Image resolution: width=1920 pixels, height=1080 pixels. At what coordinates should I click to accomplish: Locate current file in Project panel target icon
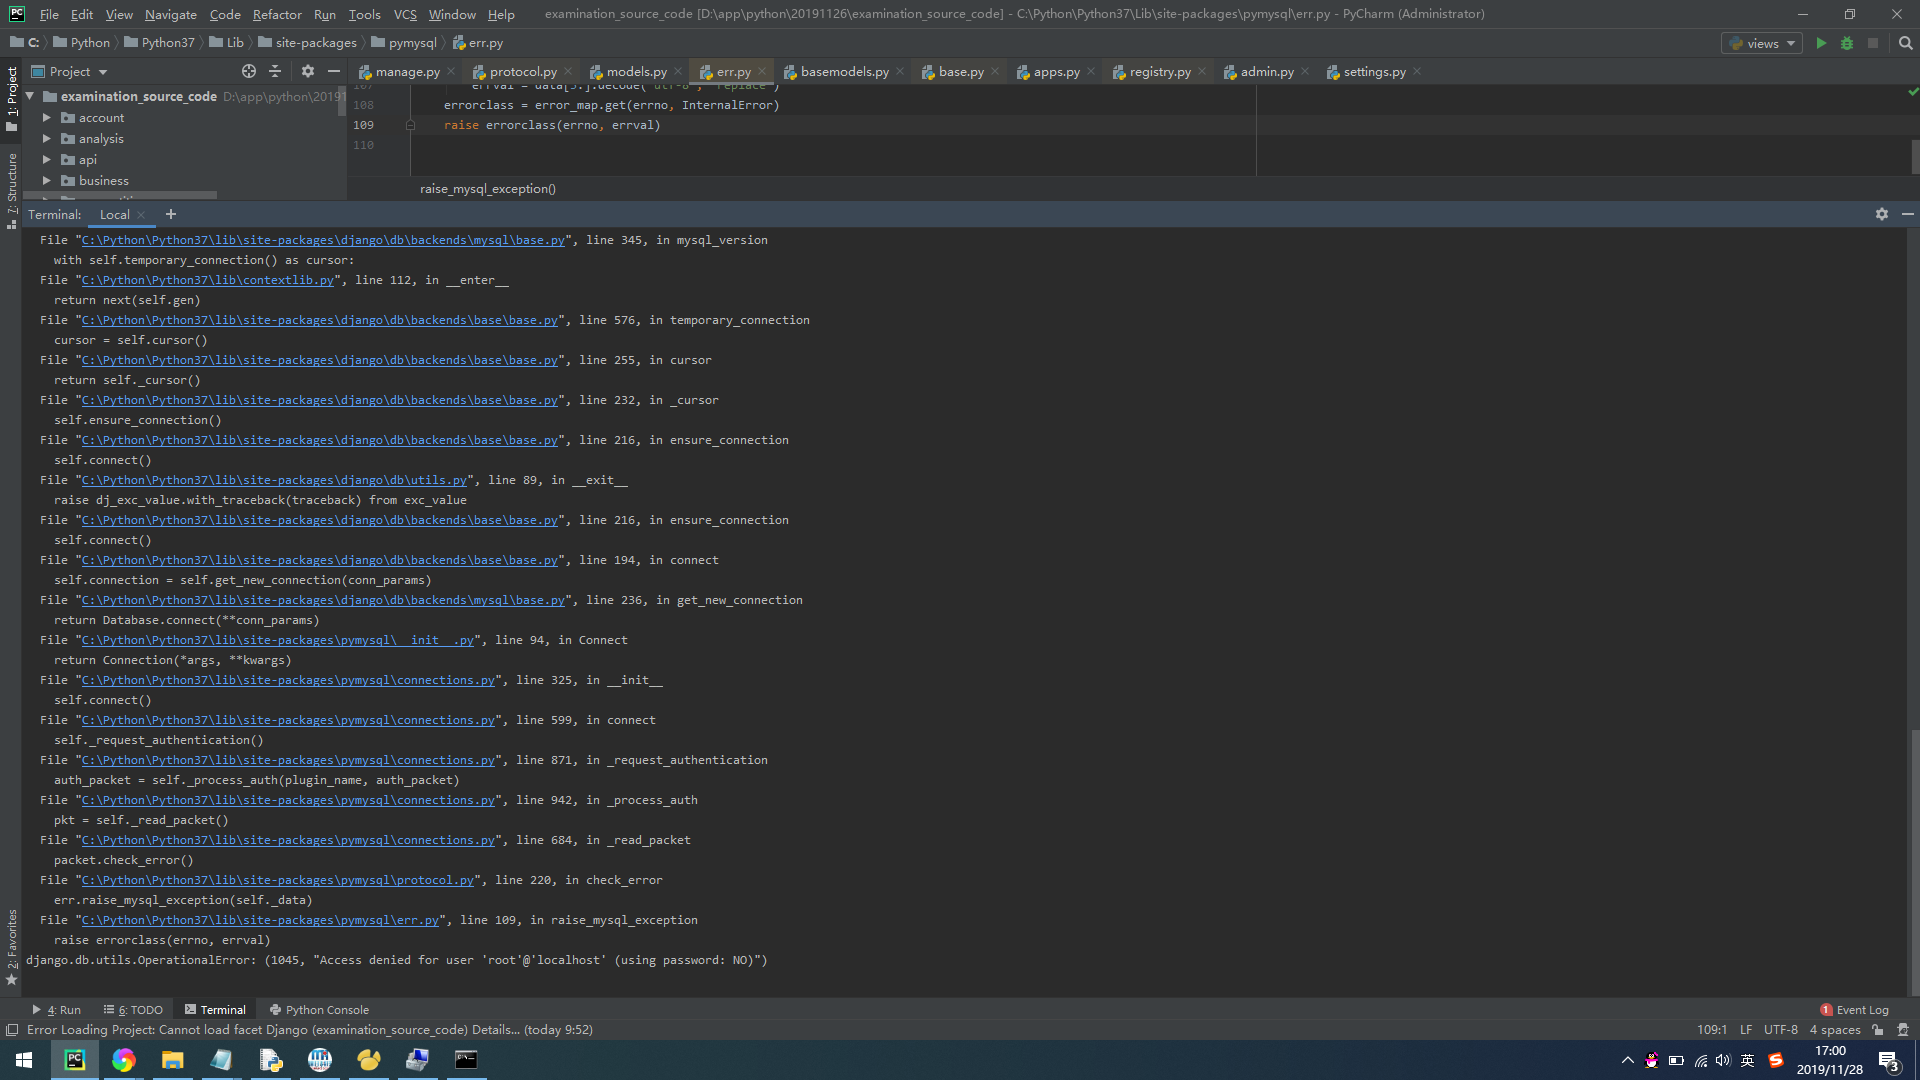coord(248,71)
